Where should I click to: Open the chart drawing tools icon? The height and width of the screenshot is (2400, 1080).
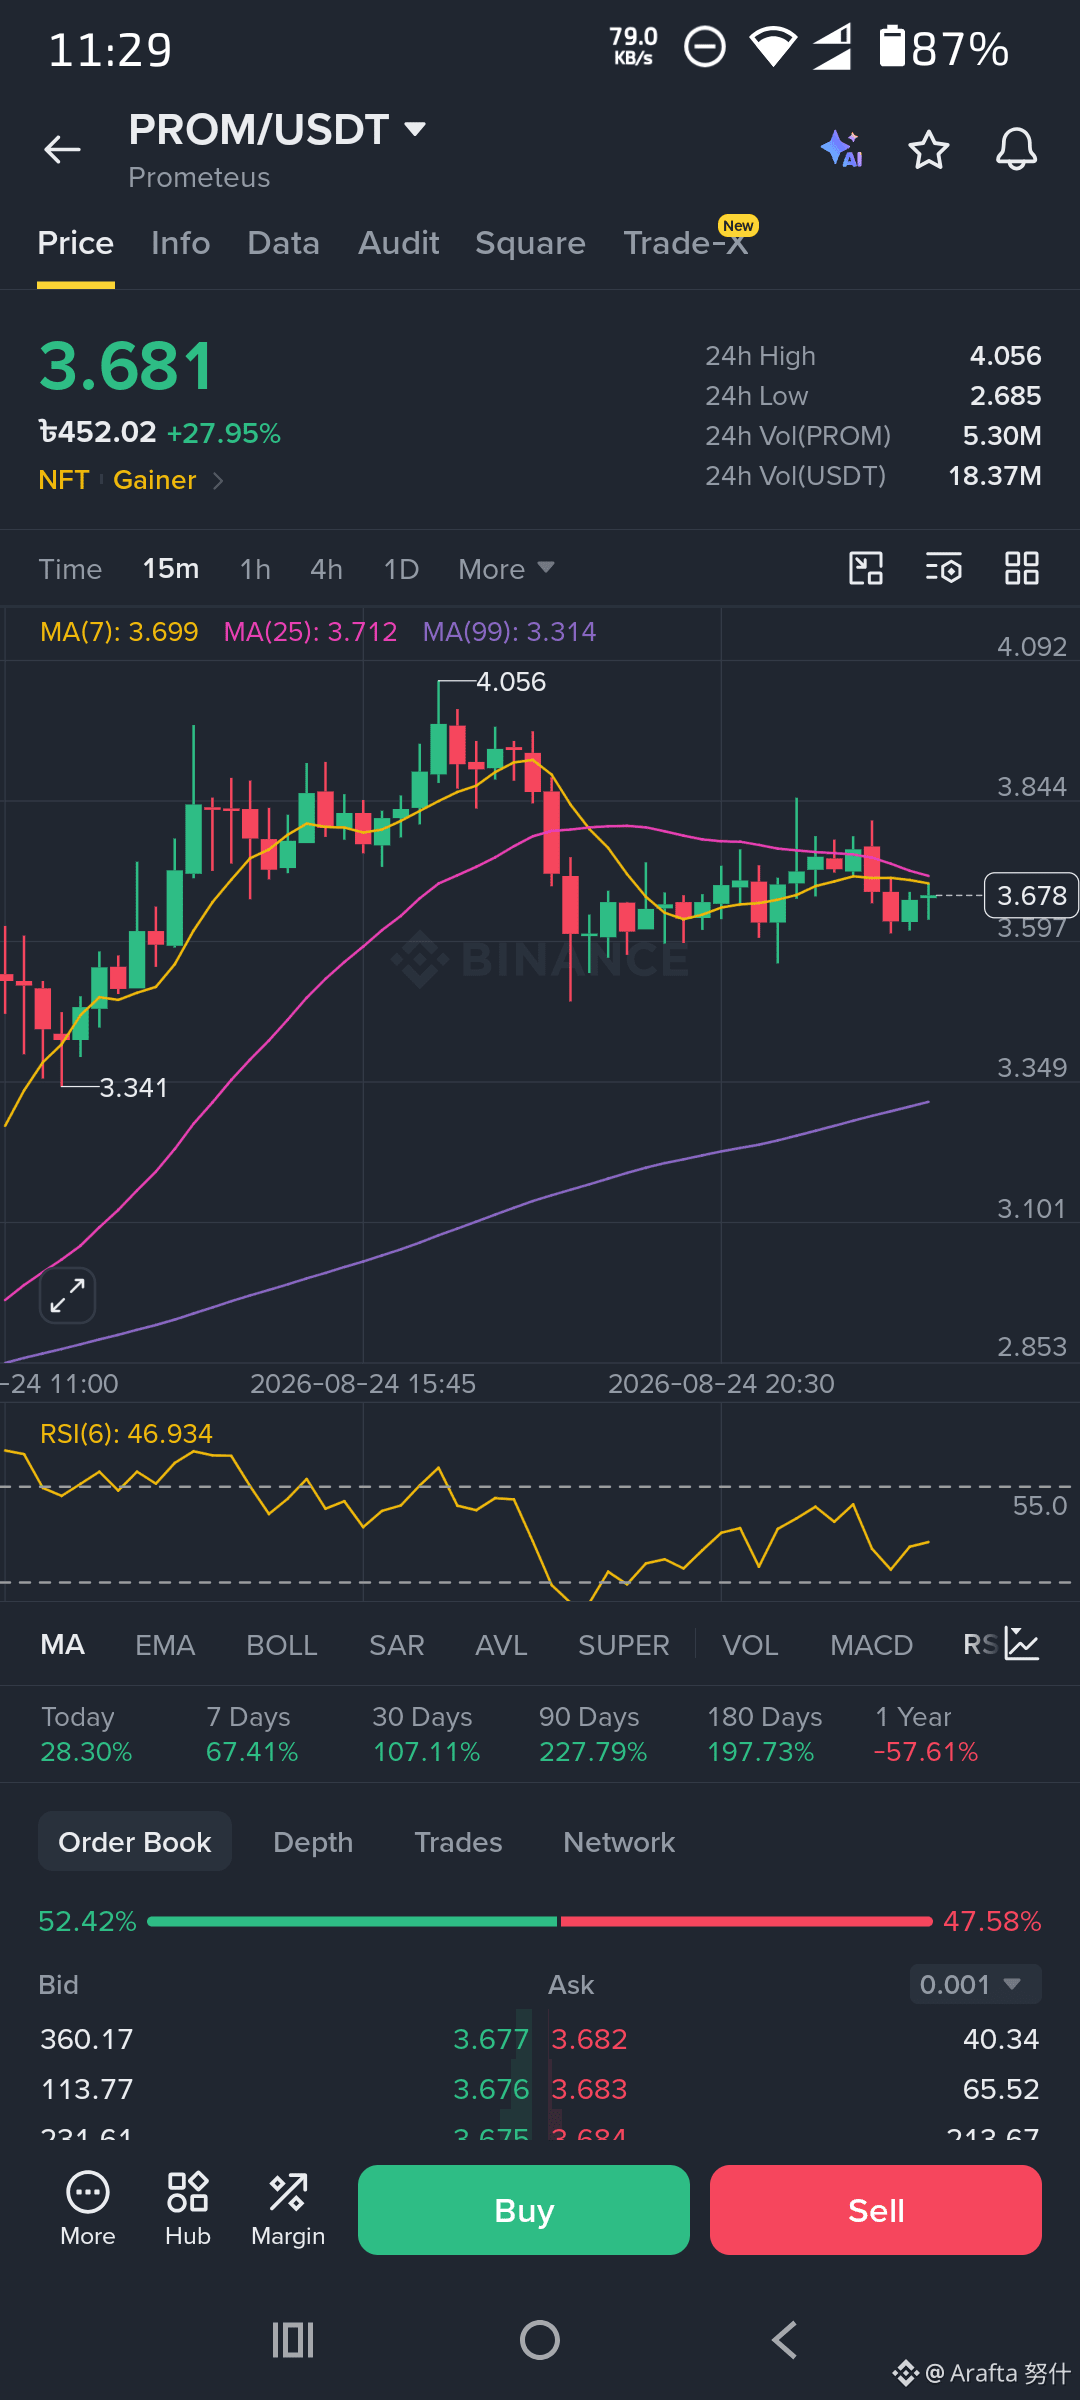click(866, 568)
